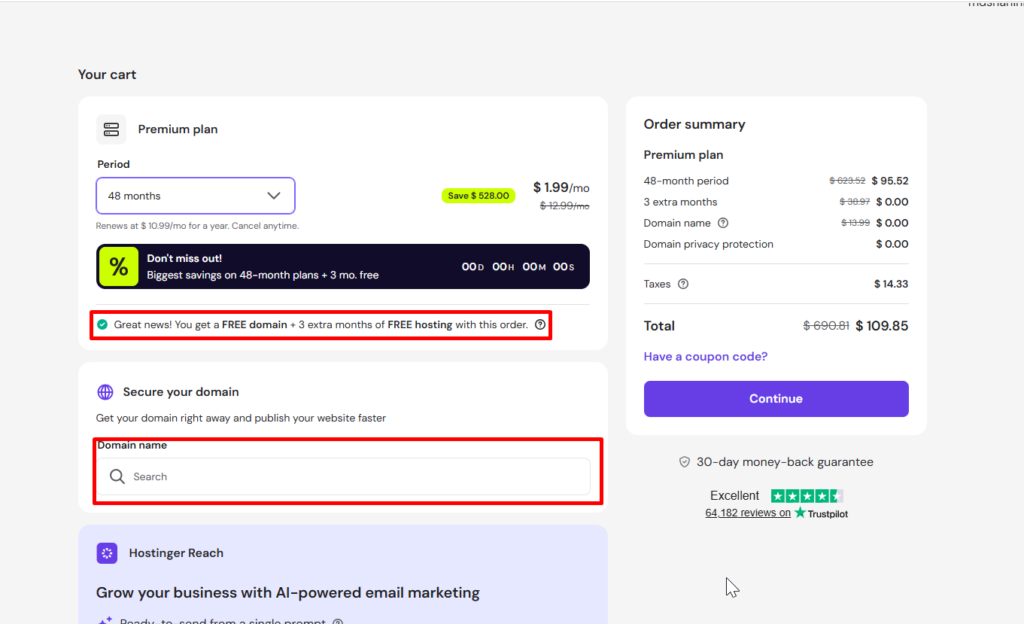
Task: Click the globe icon beside Secure your domain
Action: [105, 392]
